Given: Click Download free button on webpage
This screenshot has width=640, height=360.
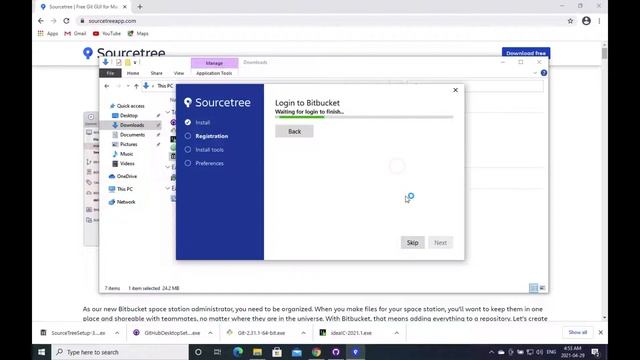Looking at the screenshot, I should coord(526,53).
